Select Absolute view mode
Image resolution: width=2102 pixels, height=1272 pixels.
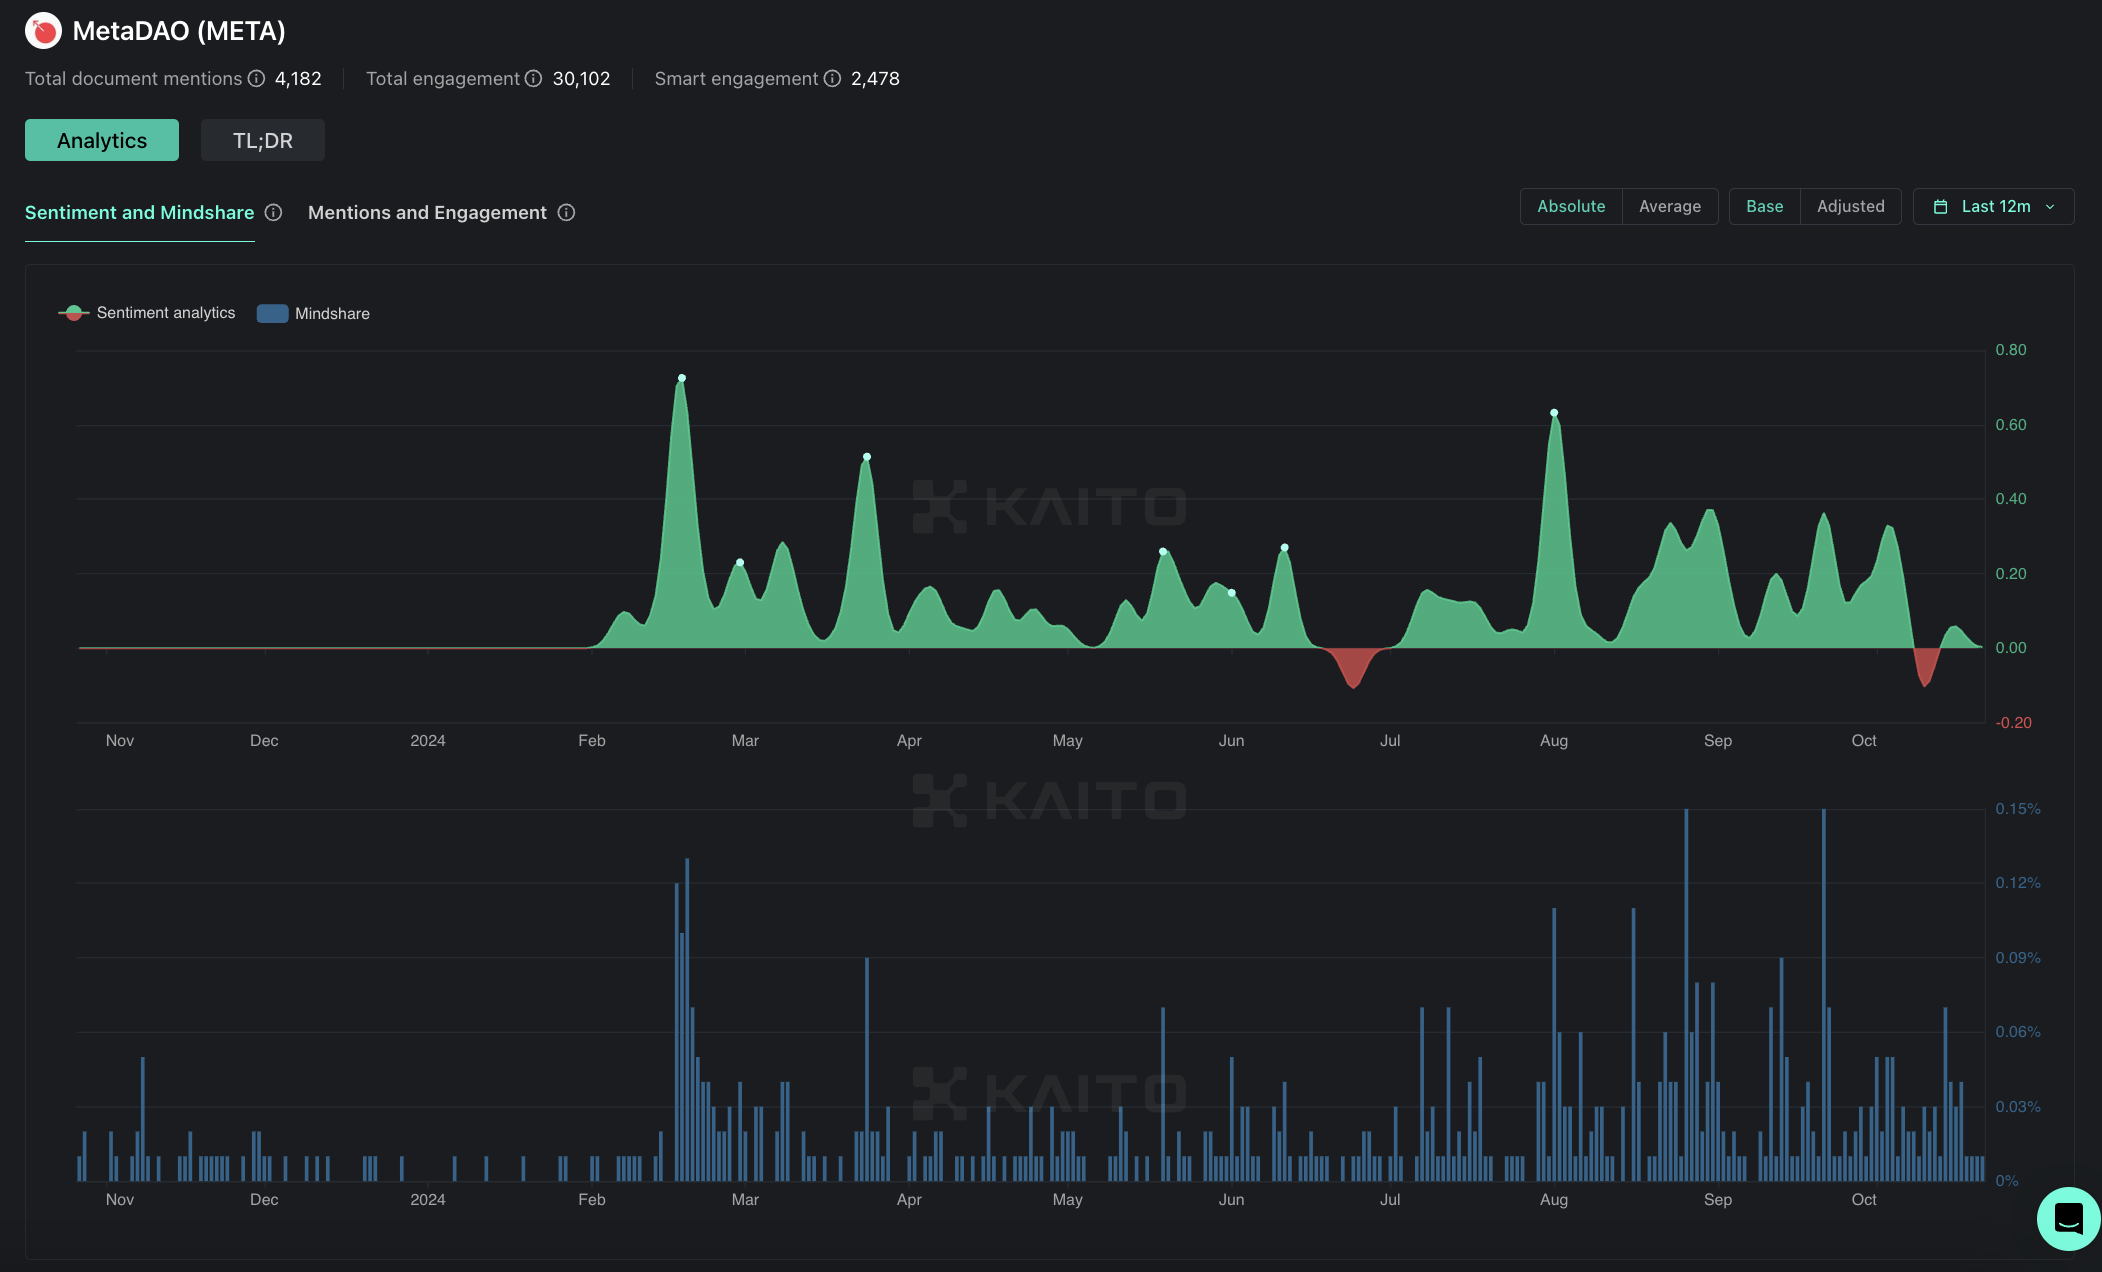coord(1571,206)
